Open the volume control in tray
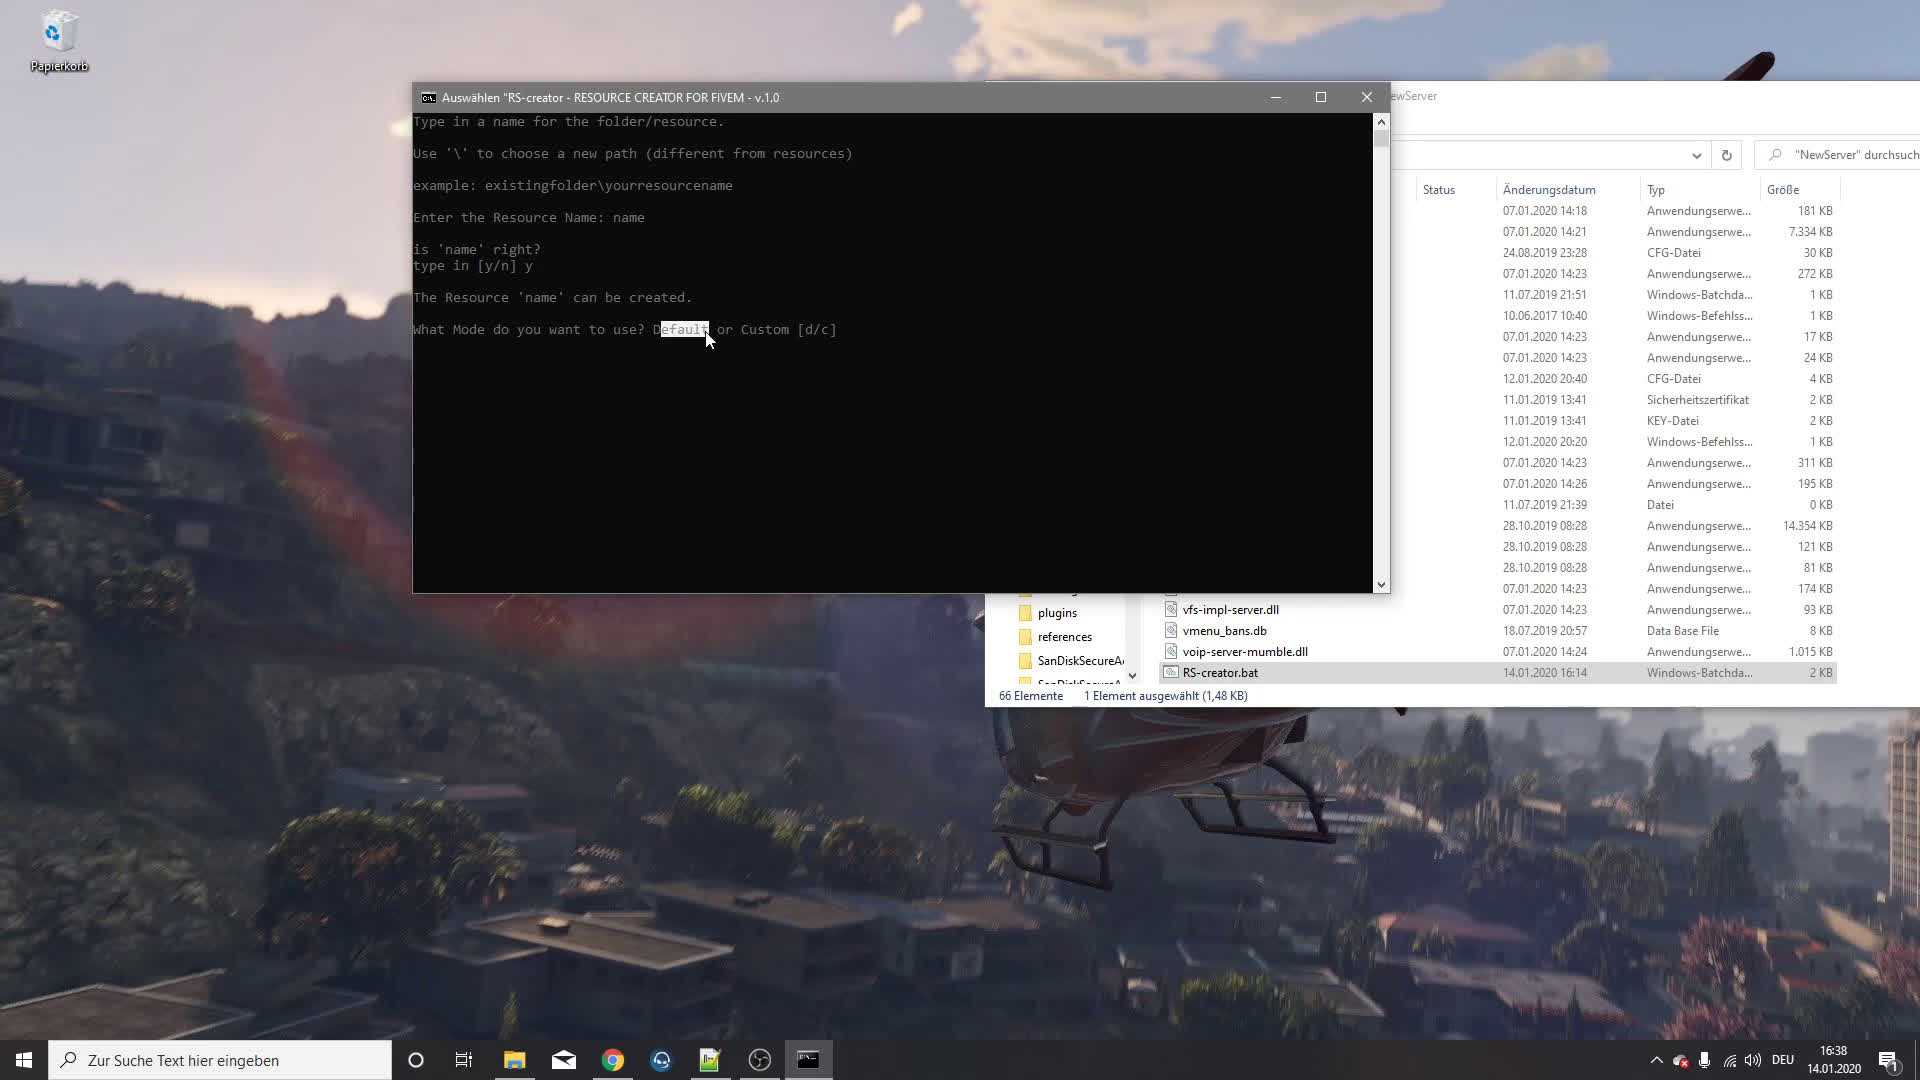 [x=1753, y=1060]
